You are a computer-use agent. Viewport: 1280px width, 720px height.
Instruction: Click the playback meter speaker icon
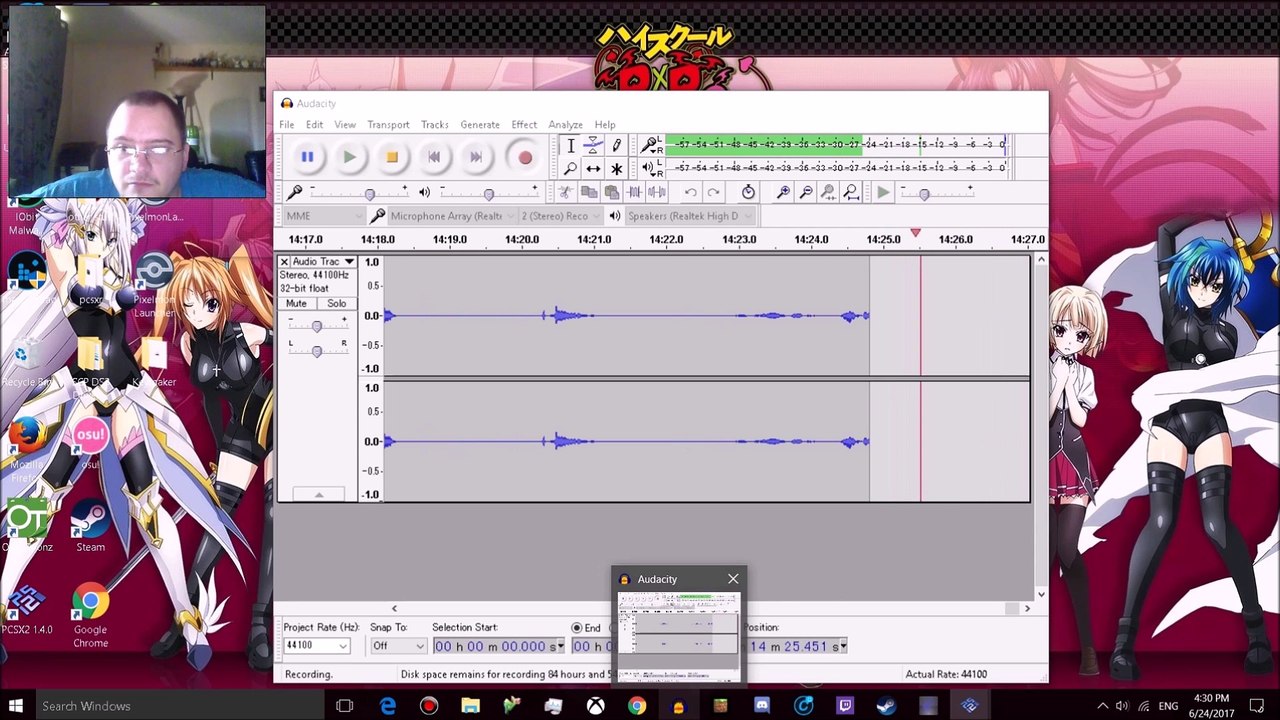649,168
